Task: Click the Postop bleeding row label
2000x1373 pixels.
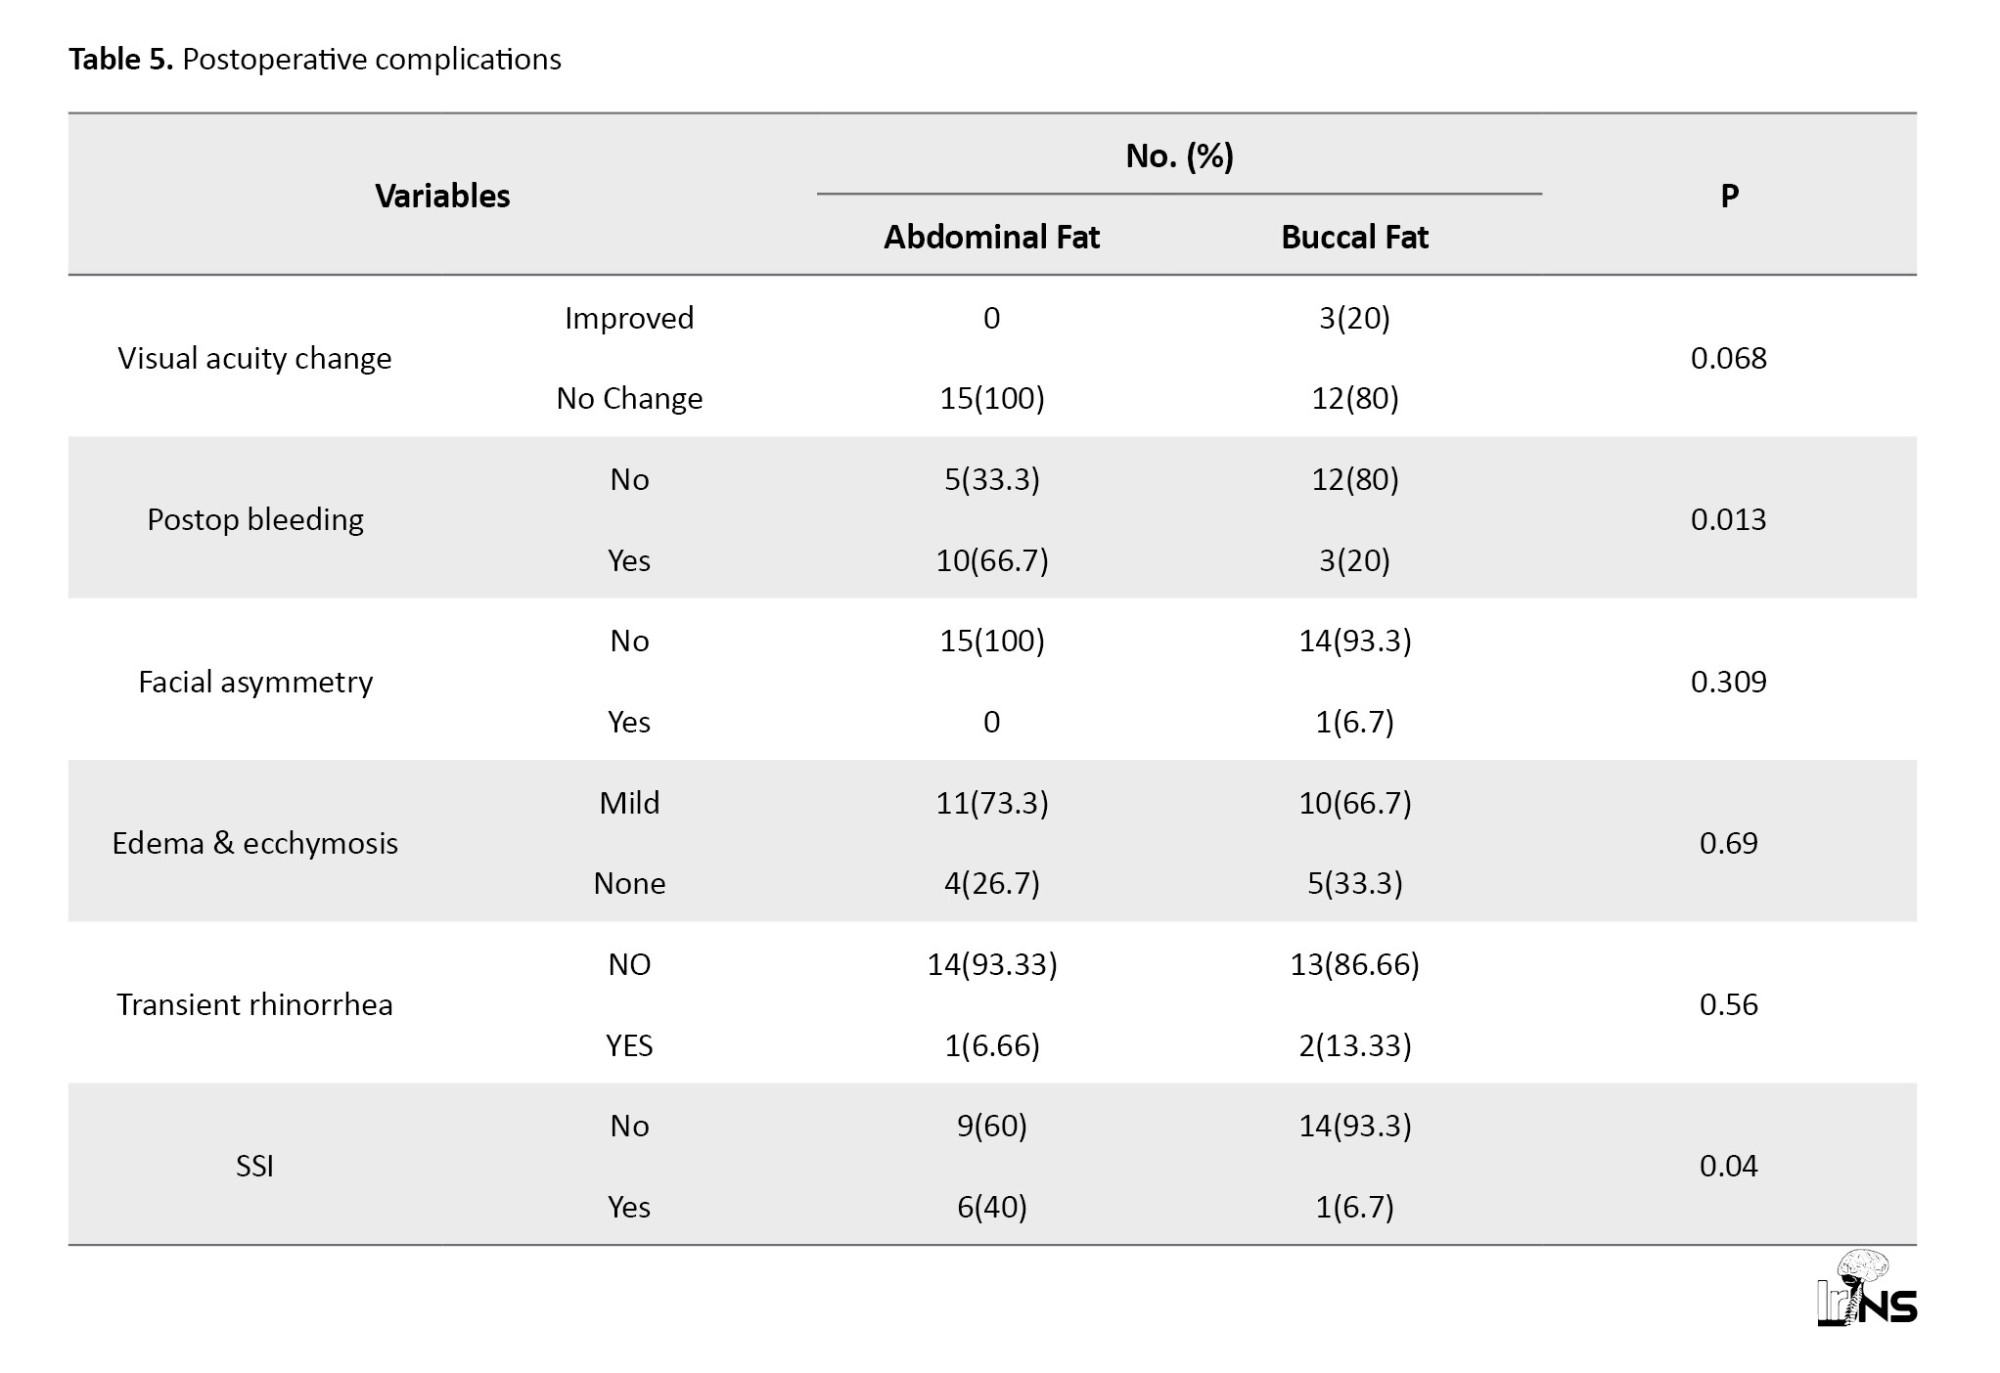Action: tap(255, 520)
